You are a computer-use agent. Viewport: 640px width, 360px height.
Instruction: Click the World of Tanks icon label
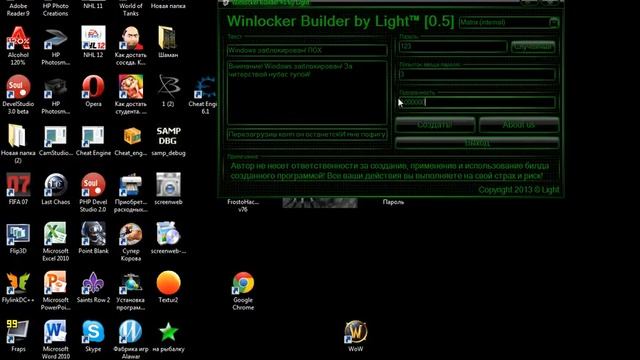[x=131, y=10]
